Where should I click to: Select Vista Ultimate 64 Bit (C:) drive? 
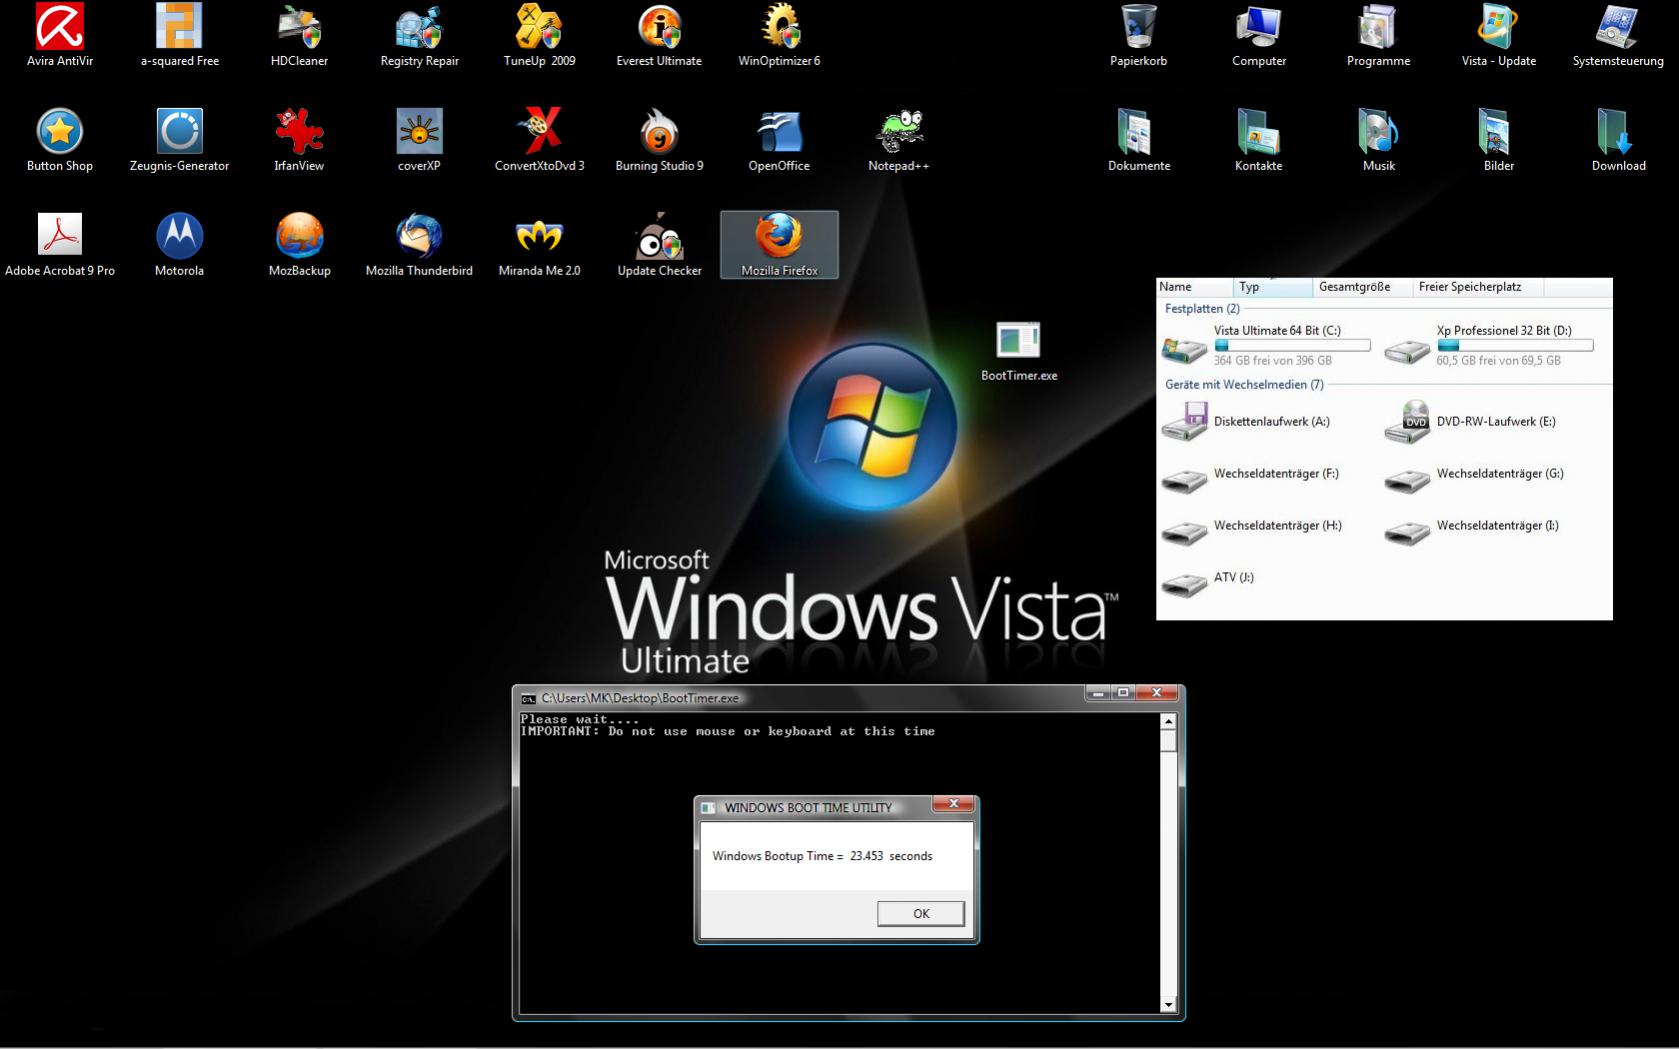pyautogui.click(x=1266, y=346)
